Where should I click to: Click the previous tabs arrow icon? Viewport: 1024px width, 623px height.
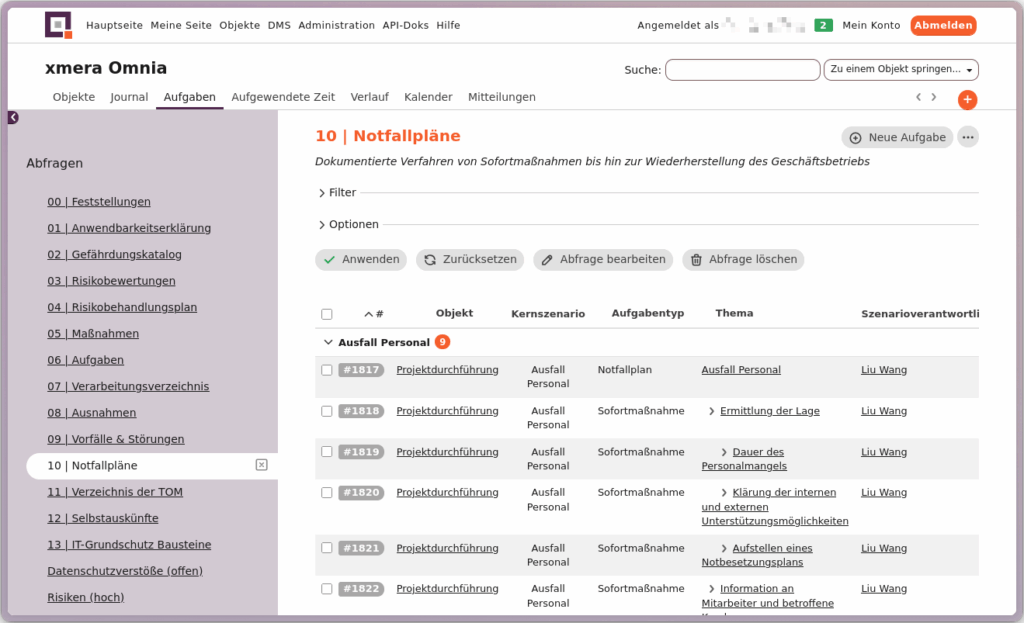tap(918, 97)
